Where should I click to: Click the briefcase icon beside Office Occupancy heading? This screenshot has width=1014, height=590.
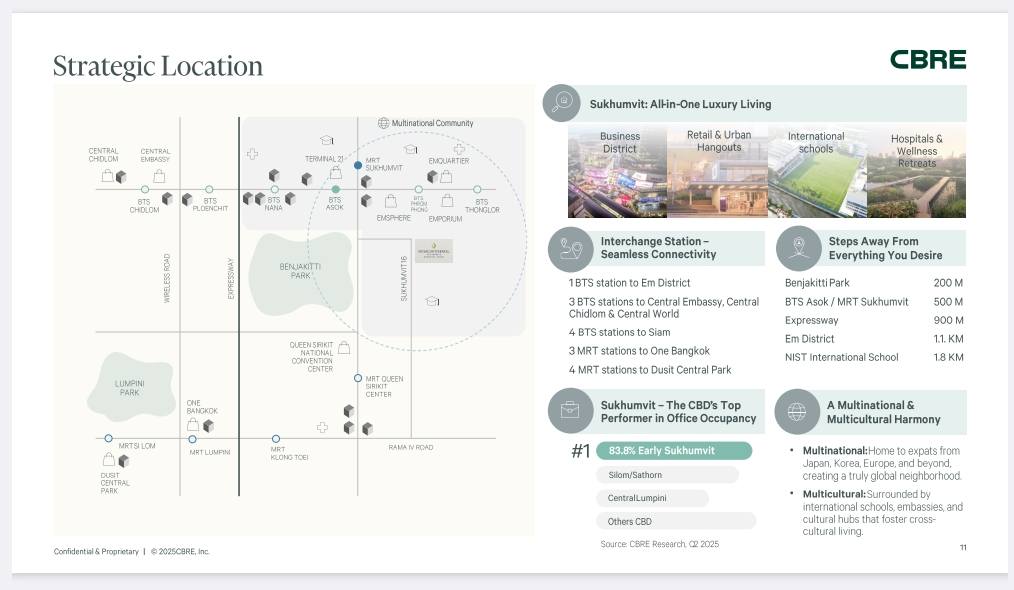[569, 410]
